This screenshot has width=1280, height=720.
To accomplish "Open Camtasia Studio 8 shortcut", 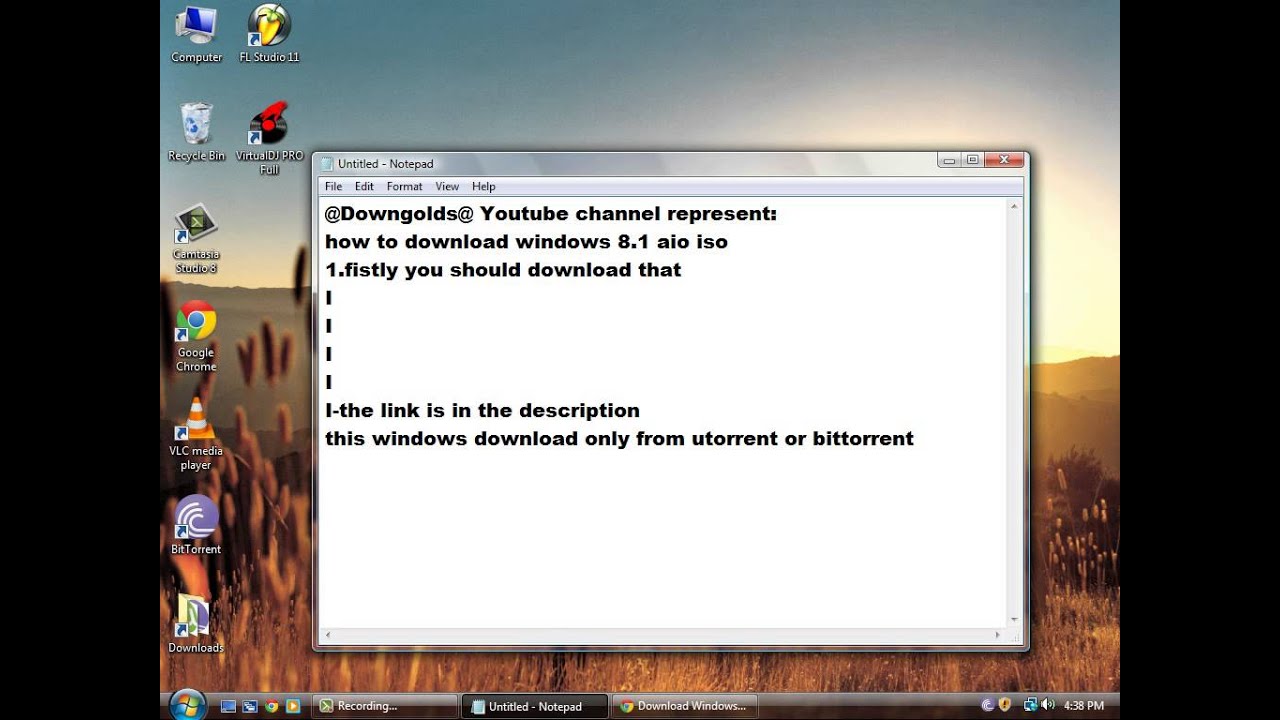I will coord(196,238).
